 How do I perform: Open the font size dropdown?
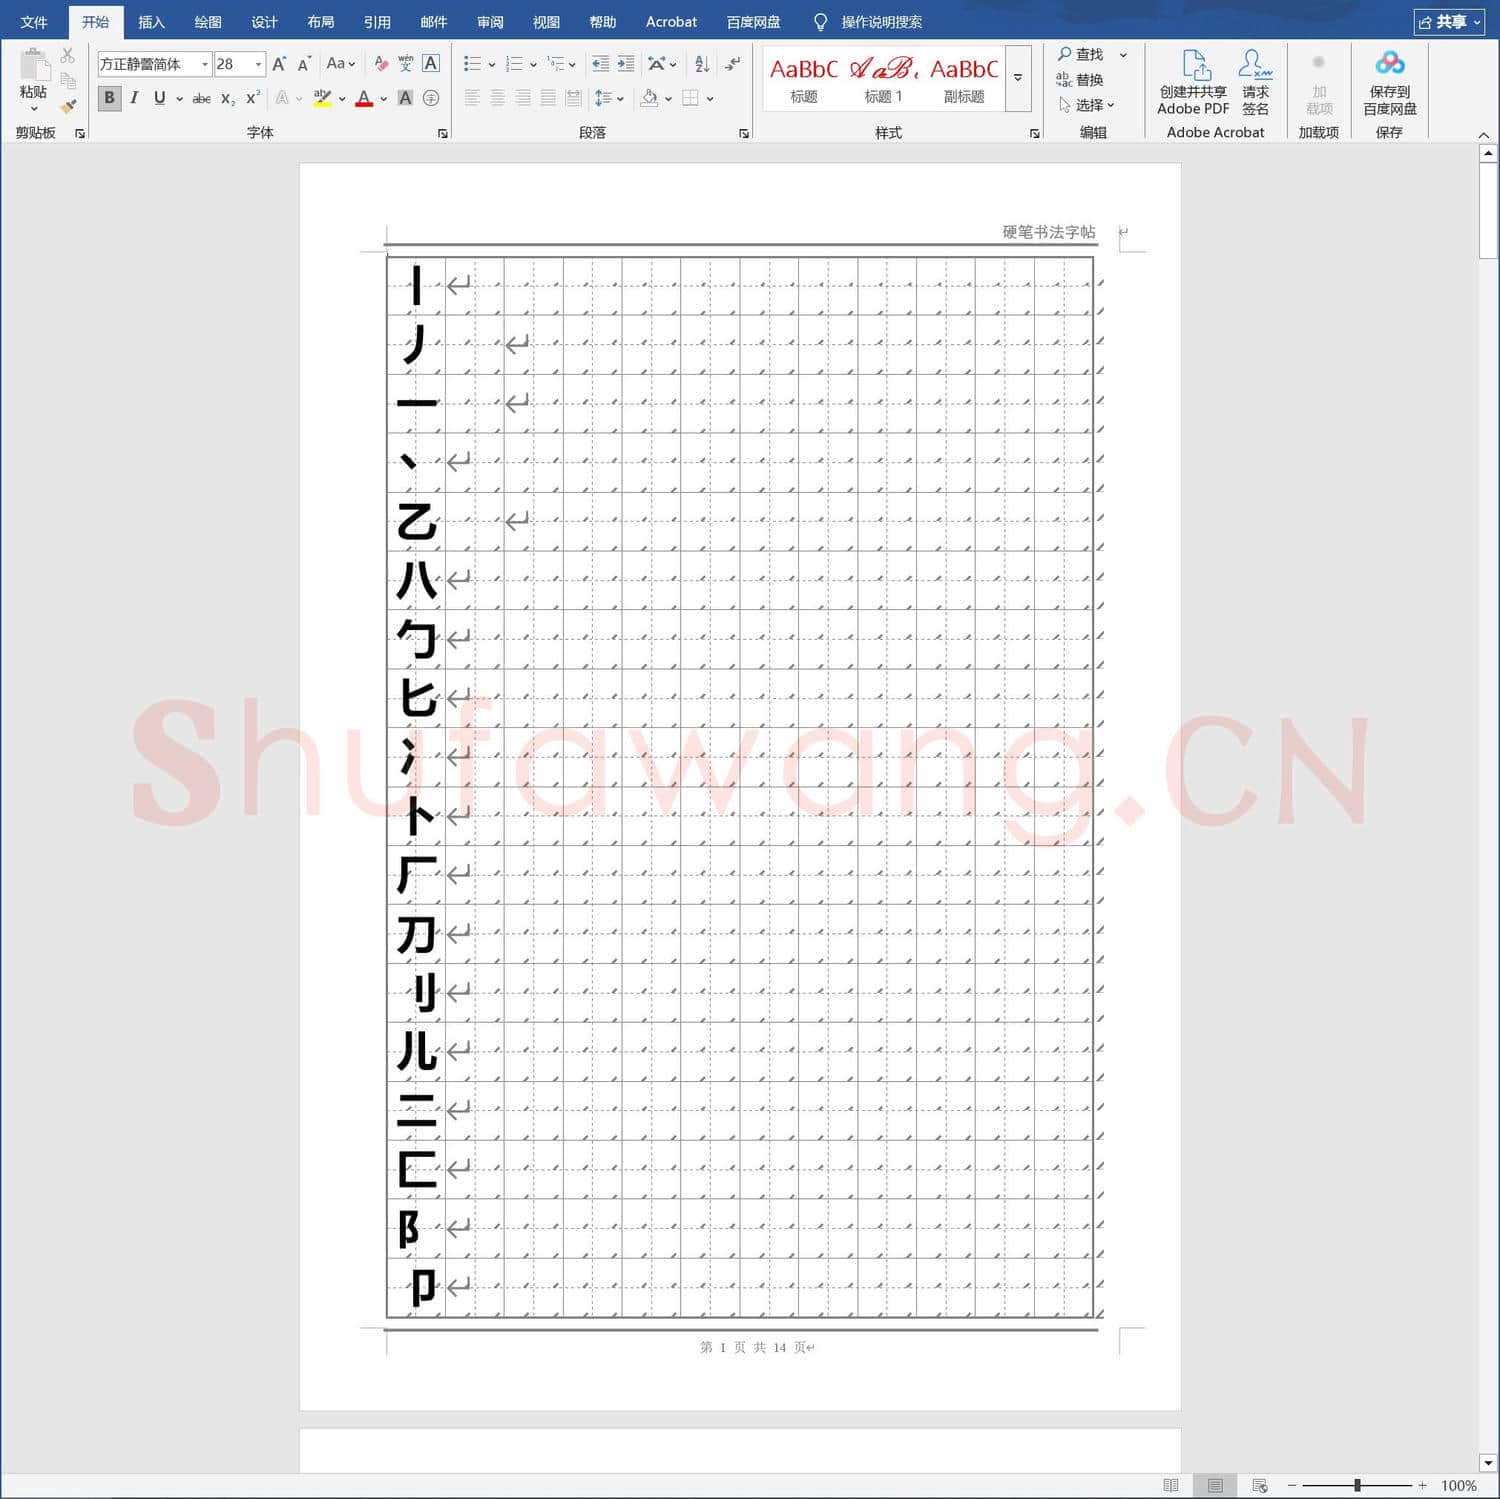click(258, 64)
